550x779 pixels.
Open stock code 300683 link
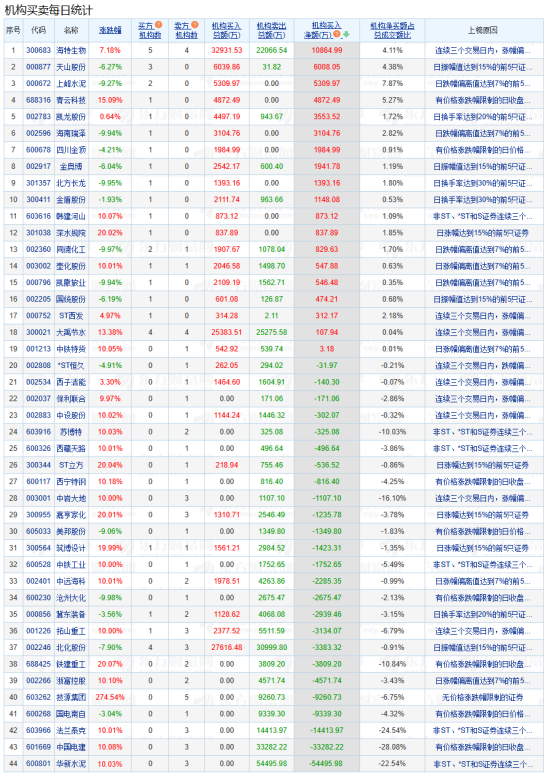(x=38, y=51)
